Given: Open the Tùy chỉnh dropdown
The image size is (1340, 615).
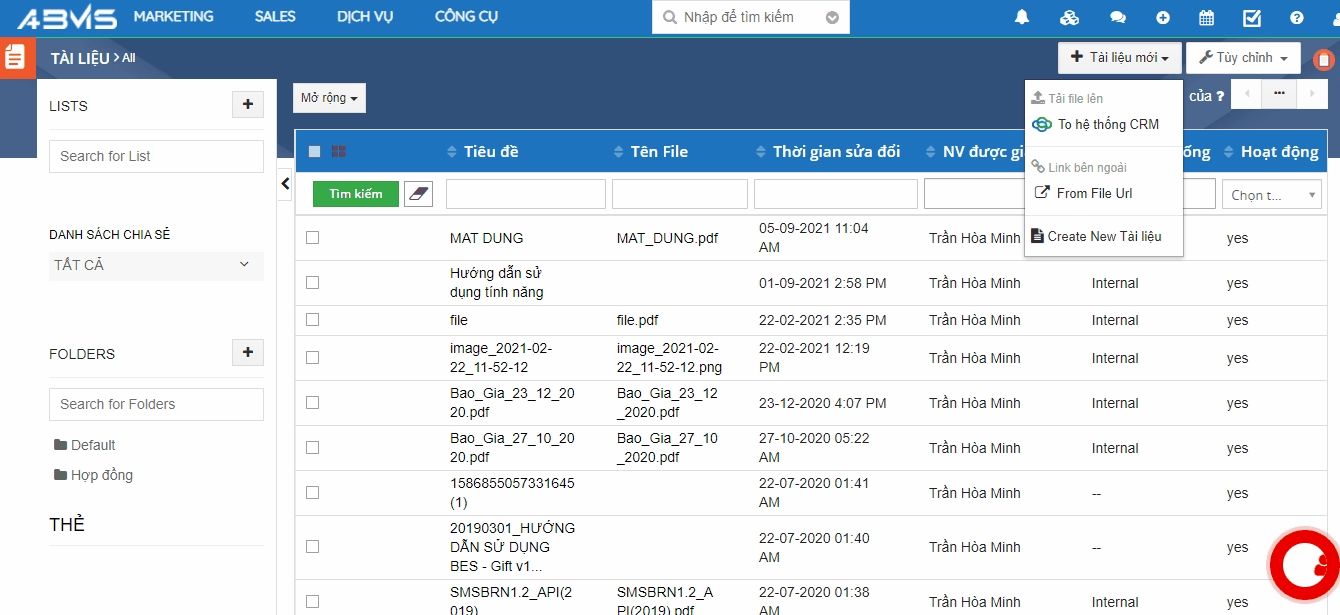Looking at the screenshot, I should pos(1243,58).
